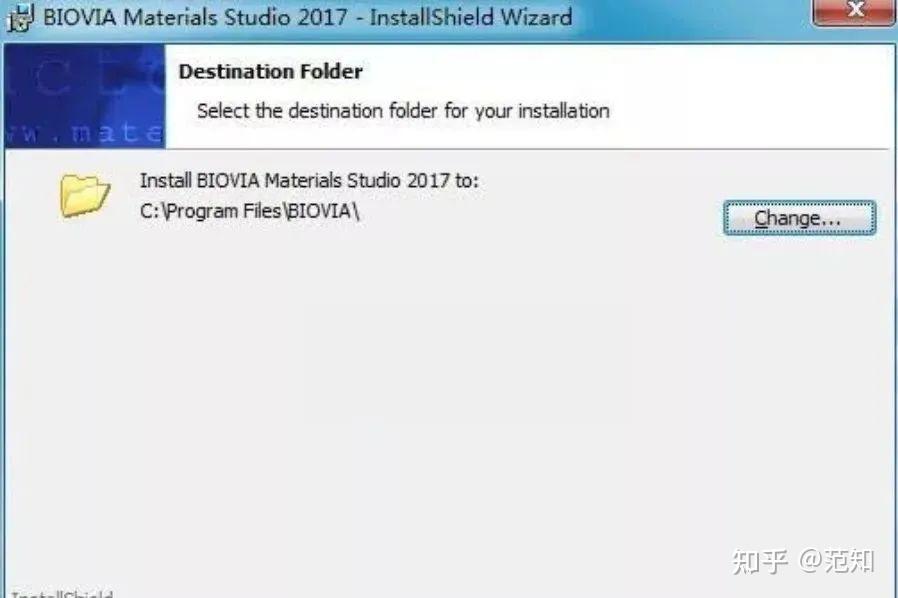Click the "Install BIOVIA Materials Studio 2017 to:" label
The height and width of the screenshot is (598, 898).
[x=309, y=180]
